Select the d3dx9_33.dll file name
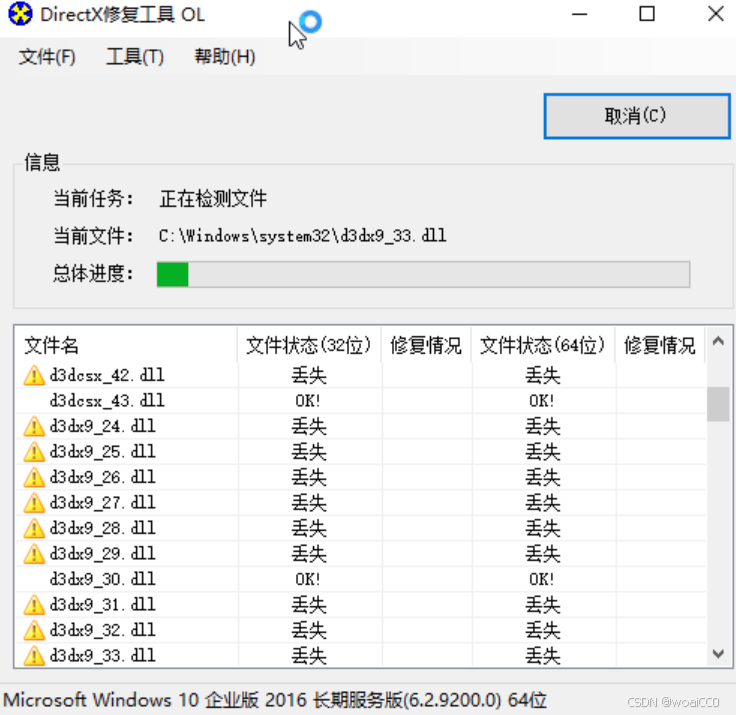Viewport: 736px width, 715px height. pyautogui.click(x=102, y=655)
